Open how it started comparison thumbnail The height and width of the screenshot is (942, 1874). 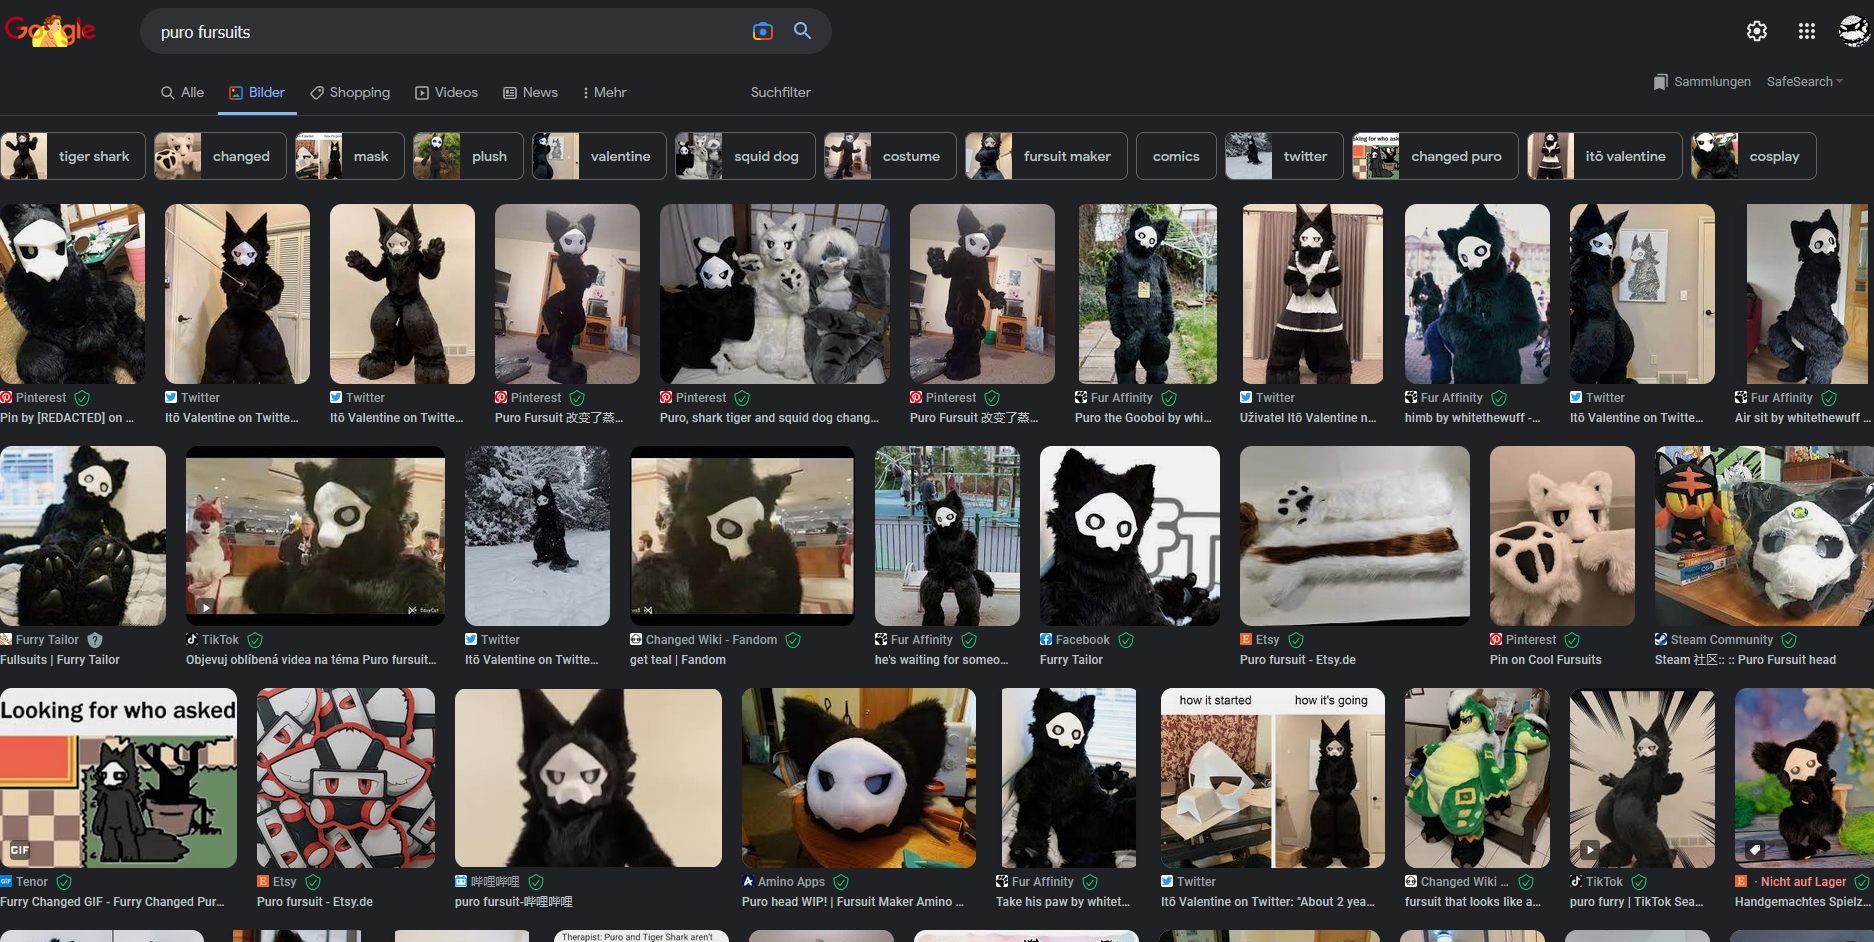(1273, 778)
